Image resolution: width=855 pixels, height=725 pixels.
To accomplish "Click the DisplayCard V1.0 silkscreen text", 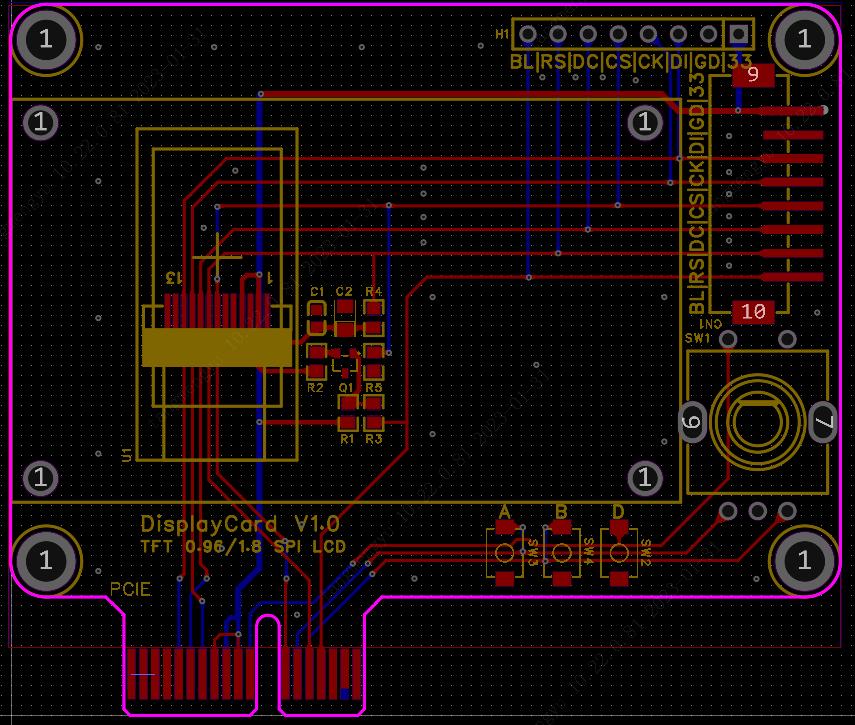I will tap(240, 524).
